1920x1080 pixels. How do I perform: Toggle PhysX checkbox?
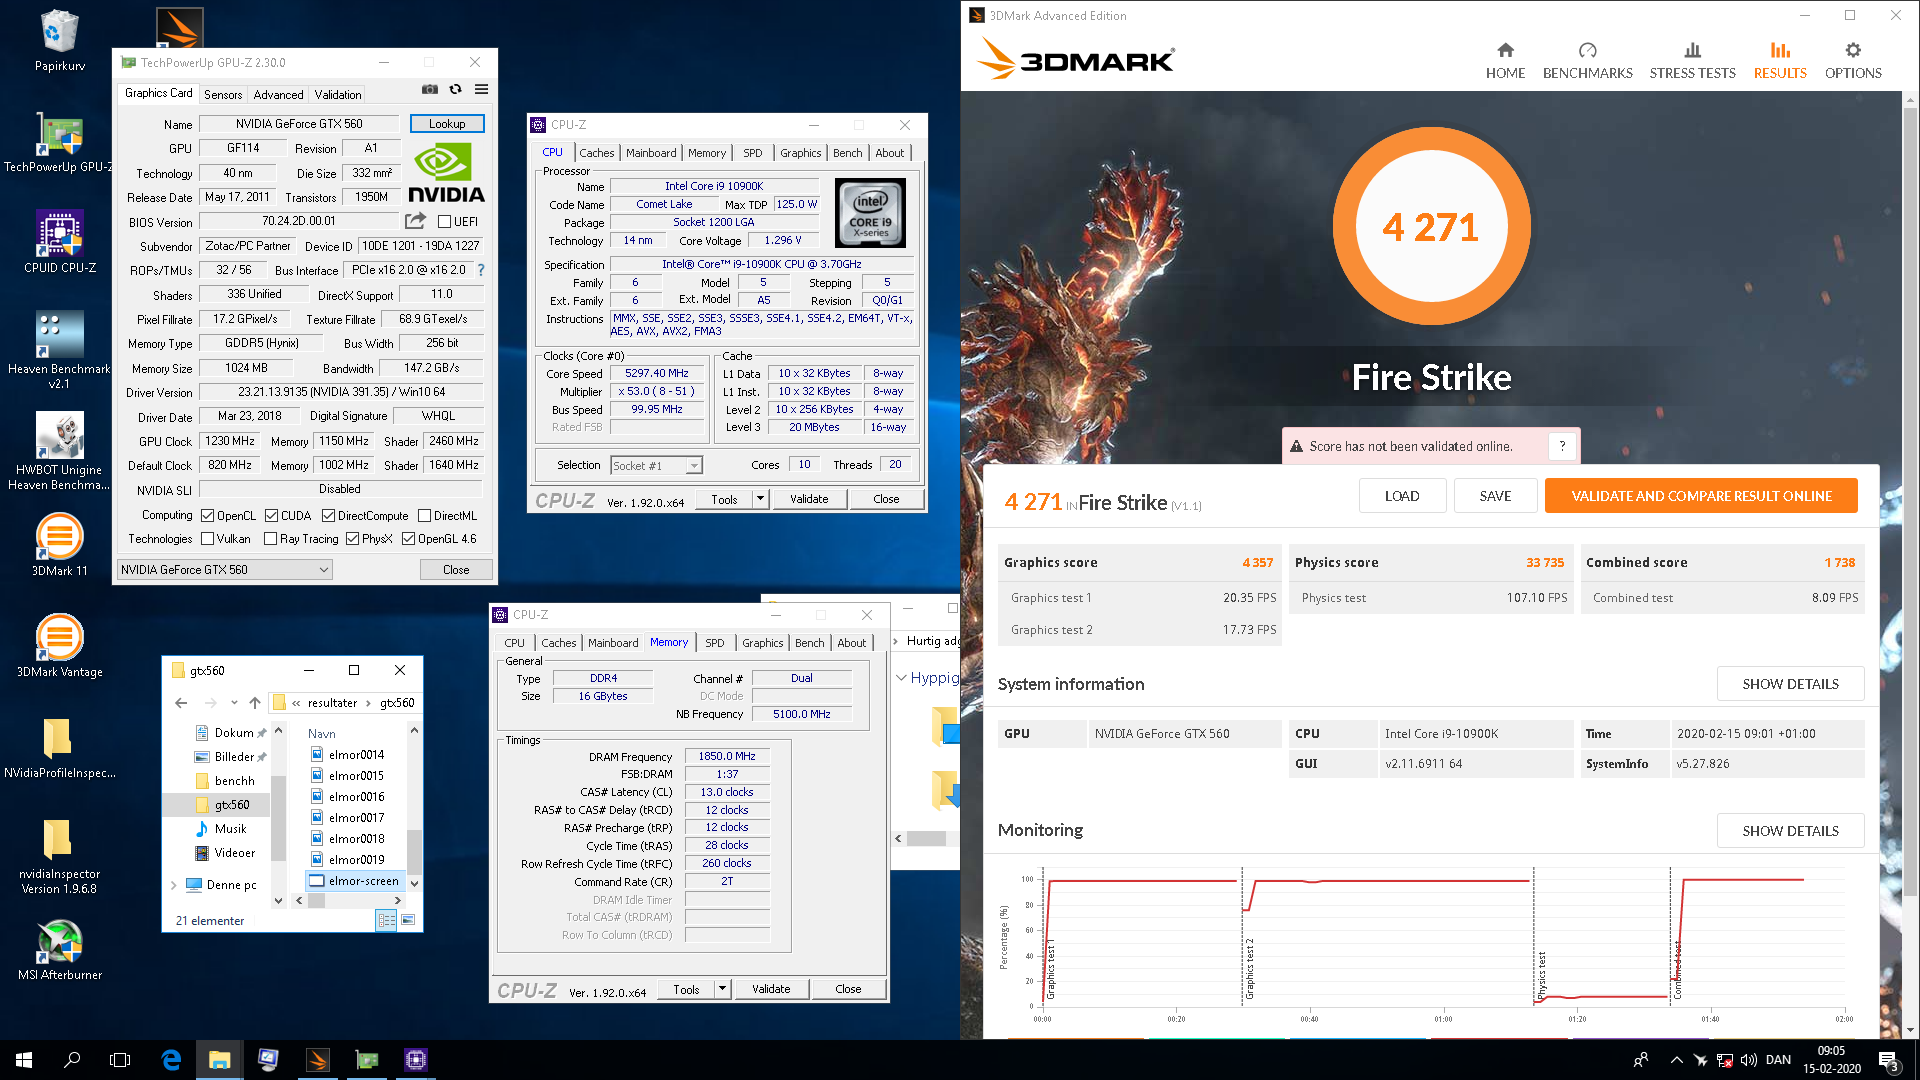click(x=353, y=539)
